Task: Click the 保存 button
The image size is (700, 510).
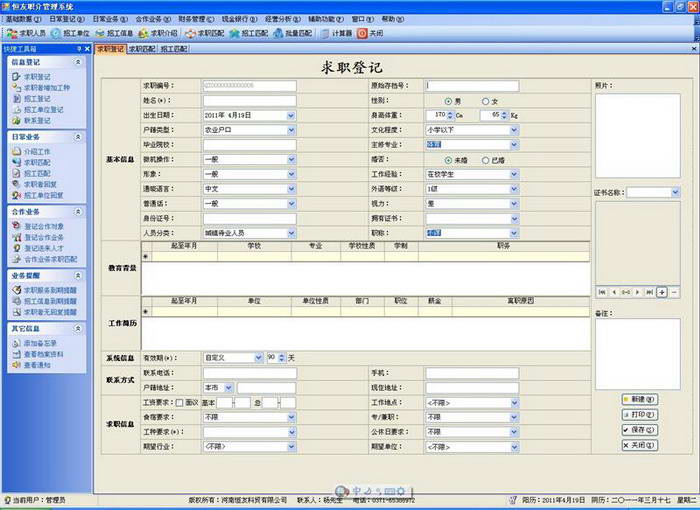Action: pos(640,430)
